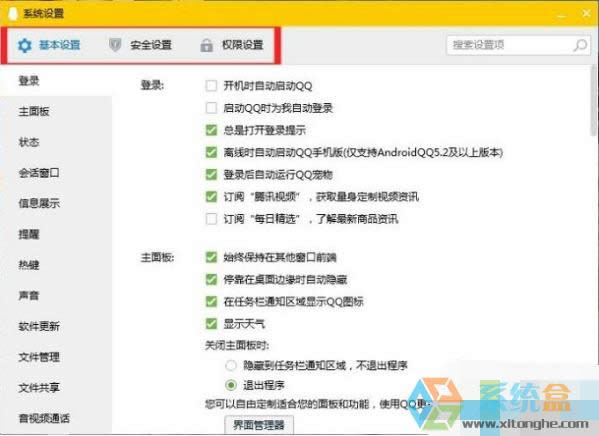This screenshot has height=436, width=599.
Task: Minimize the 系统设置 window
Action: coord(562,16)
